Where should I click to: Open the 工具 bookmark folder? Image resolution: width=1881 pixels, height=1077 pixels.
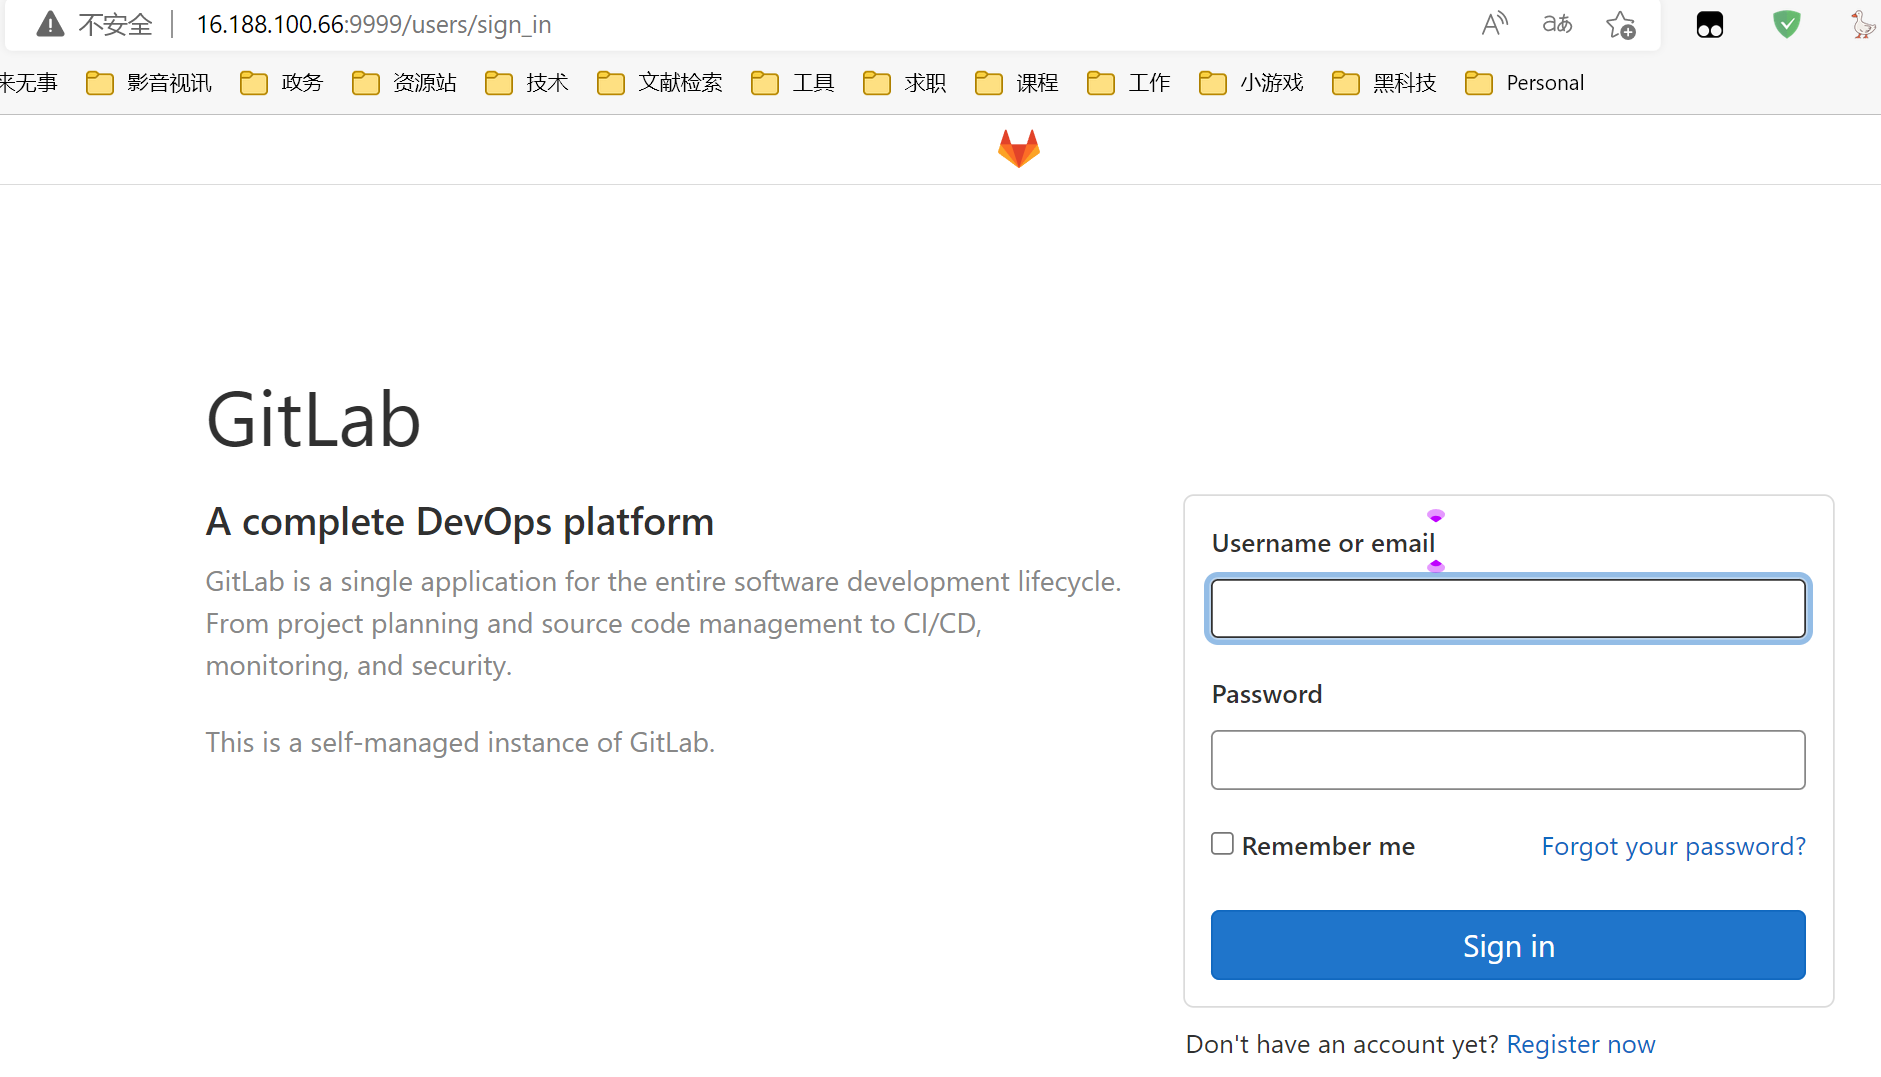(x=793, y=83)
